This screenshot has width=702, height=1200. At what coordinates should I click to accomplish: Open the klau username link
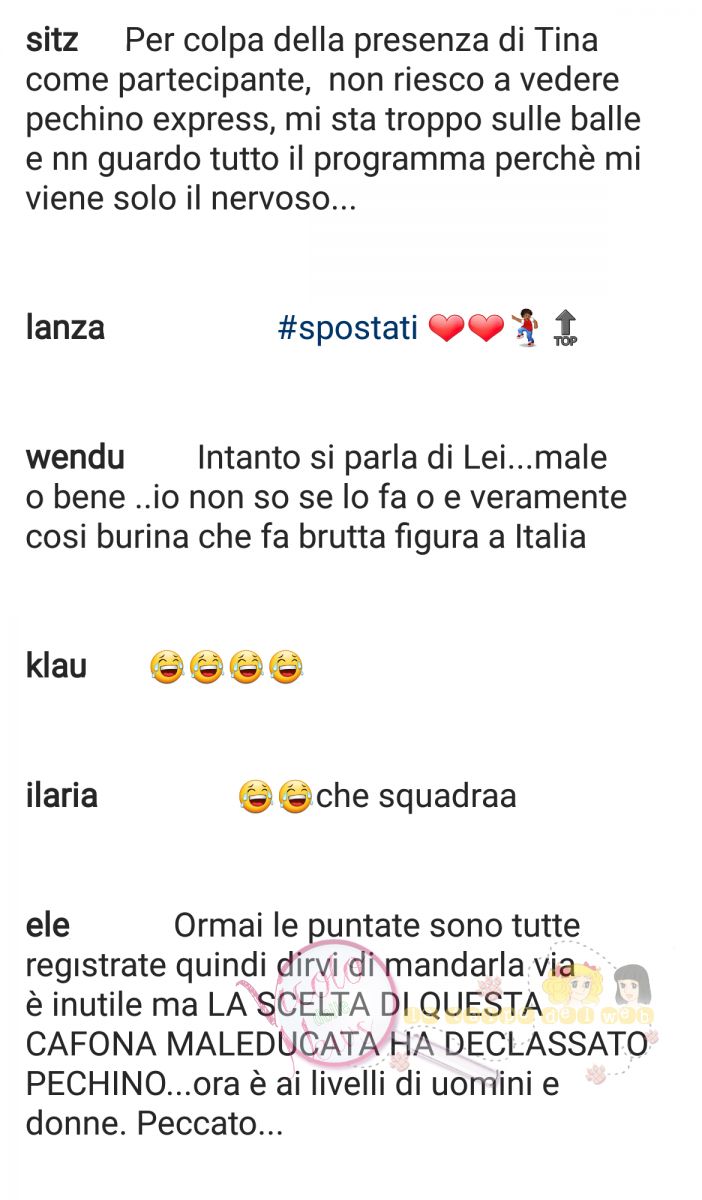pos(56,665)
